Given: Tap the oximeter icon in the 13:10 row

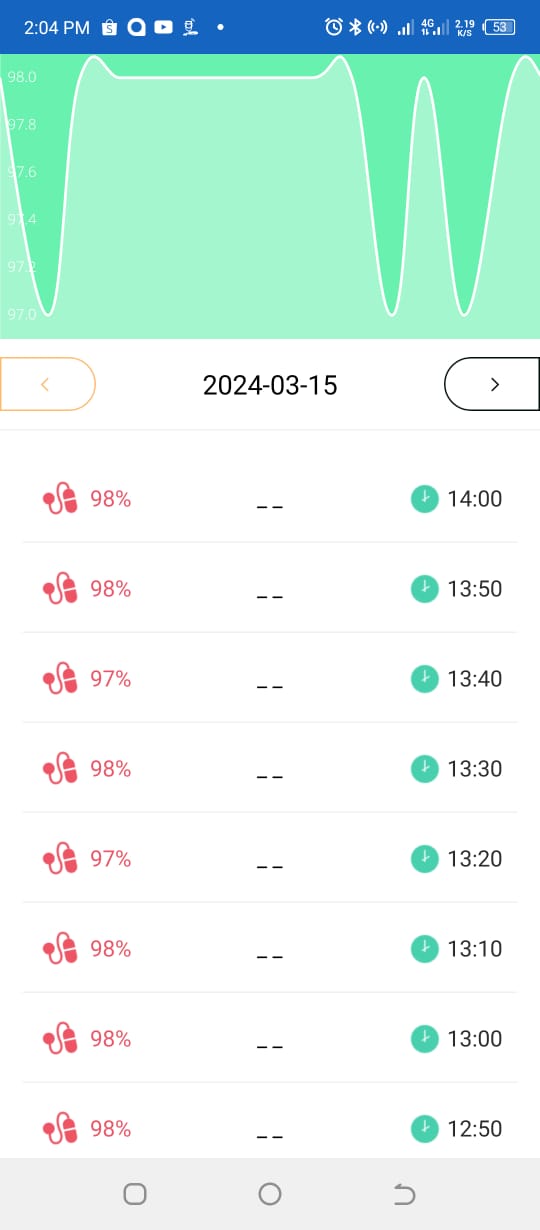Looking at the screenshot, I should tap(60, 949).
